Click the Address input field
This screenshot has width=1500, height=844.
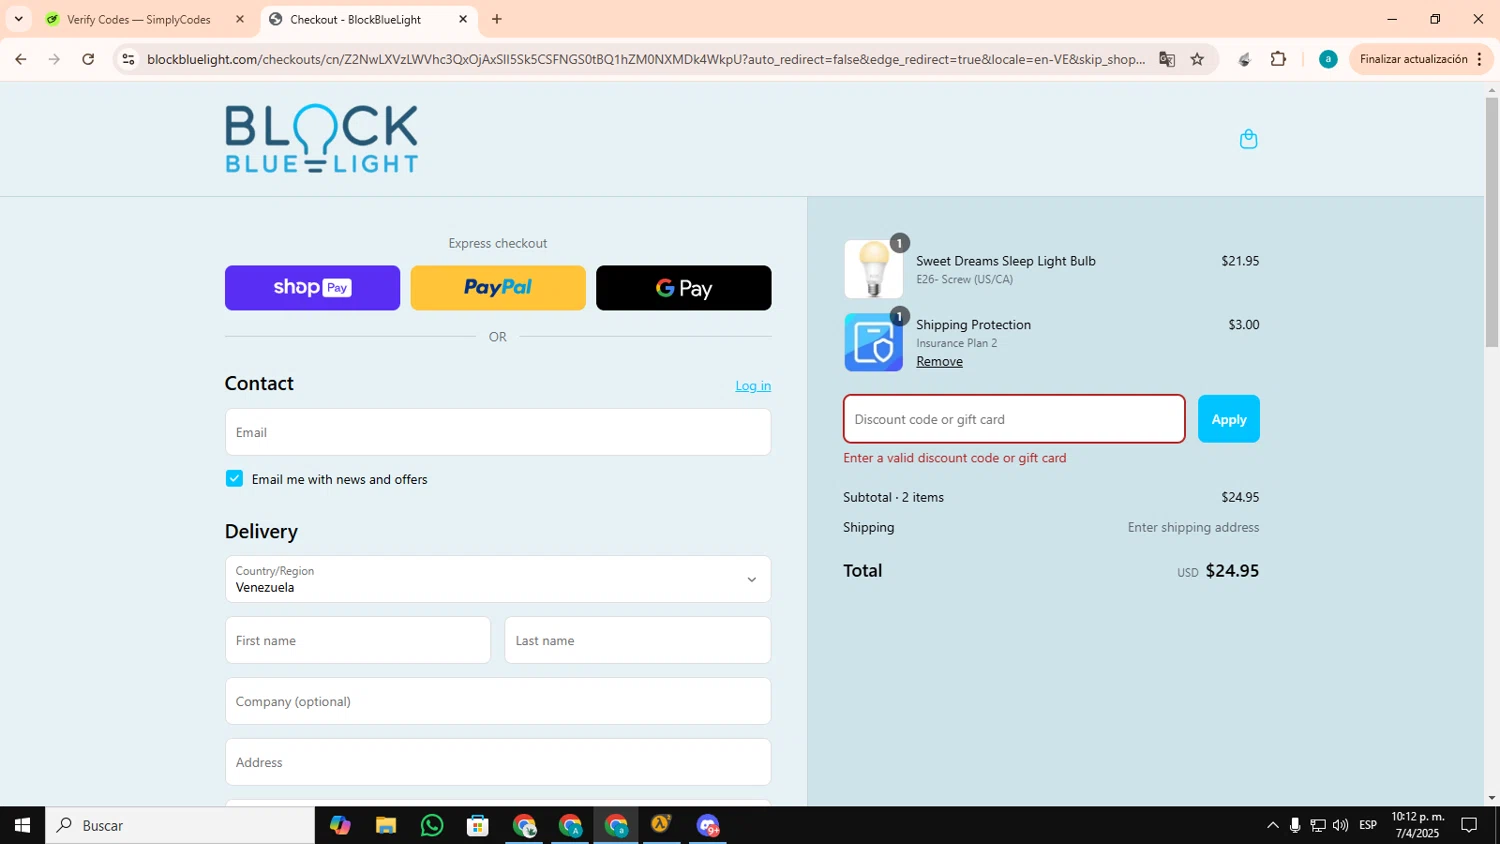tap(498, 762)
